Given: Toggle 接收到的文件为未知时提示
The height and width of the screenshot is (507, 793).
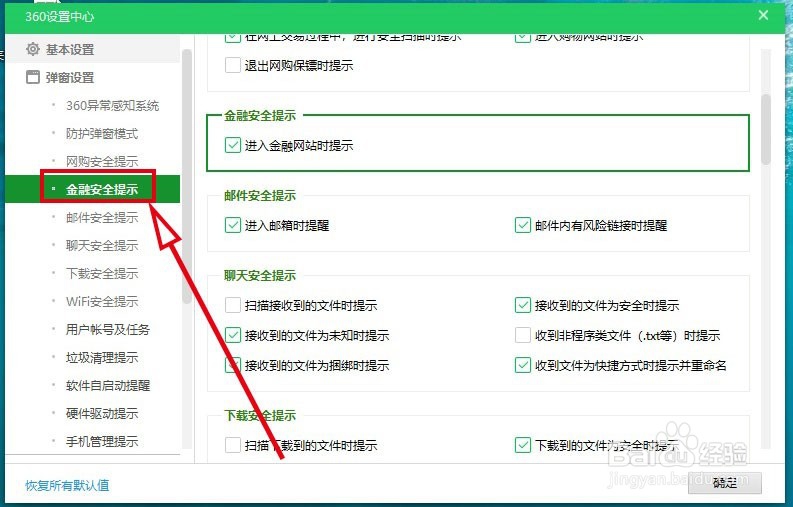Looking at the screenshot, I should point(233,335).
